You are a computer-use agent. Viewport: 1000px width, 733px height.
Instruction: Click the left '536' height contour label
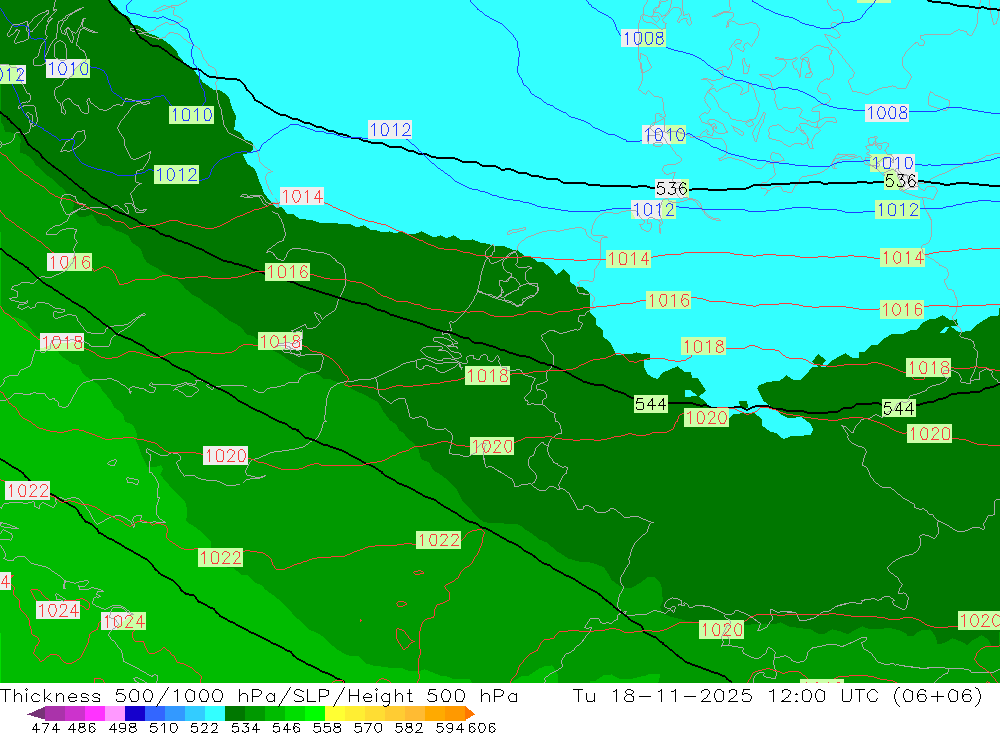(672, 188)
